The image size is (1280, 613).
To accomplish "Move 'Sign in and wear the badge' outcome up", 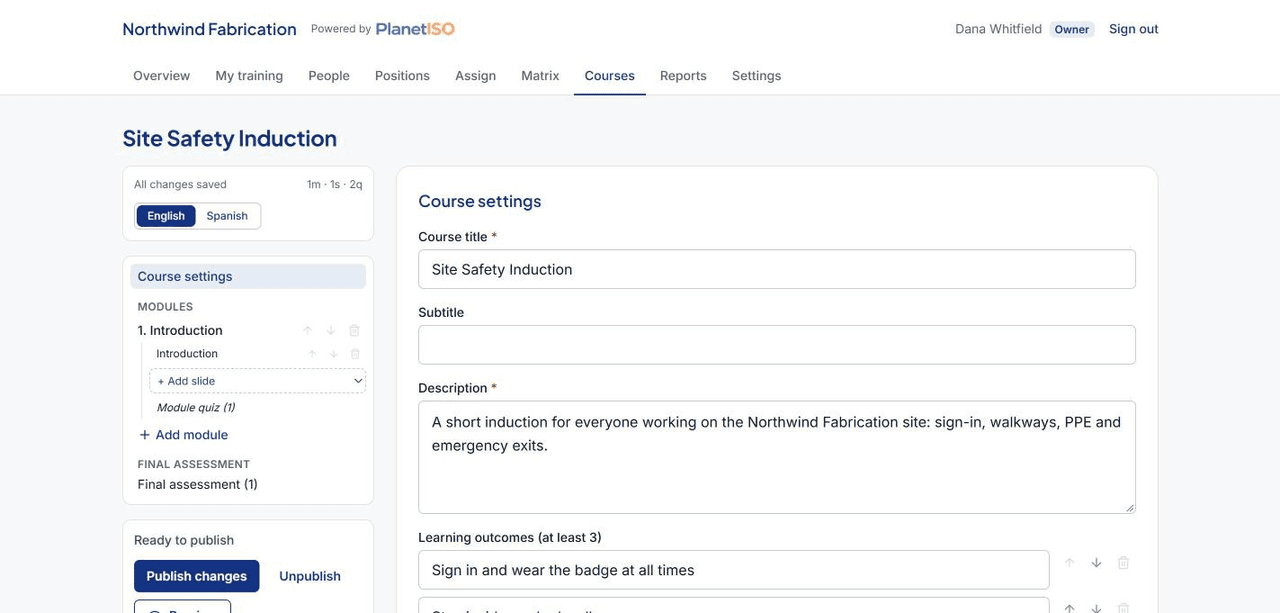I will [1070, 563].
